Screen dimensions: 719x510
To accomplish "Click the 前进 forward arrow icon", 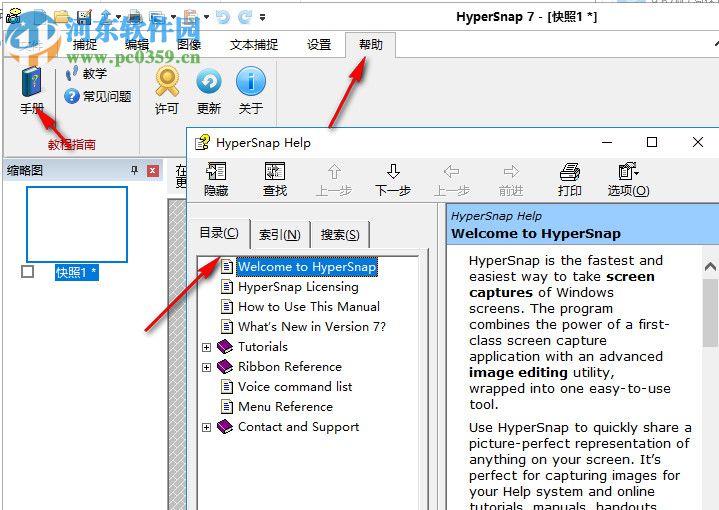I will [x=511, y=172].
